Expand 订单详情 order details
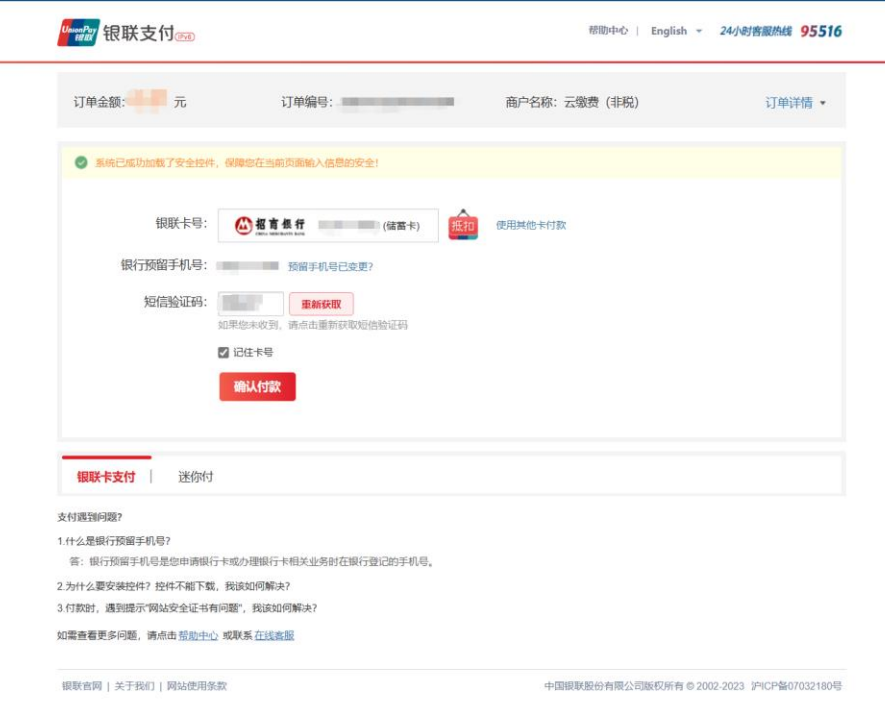The width and height of the screenshot is (885, 706). click(795, 102)
